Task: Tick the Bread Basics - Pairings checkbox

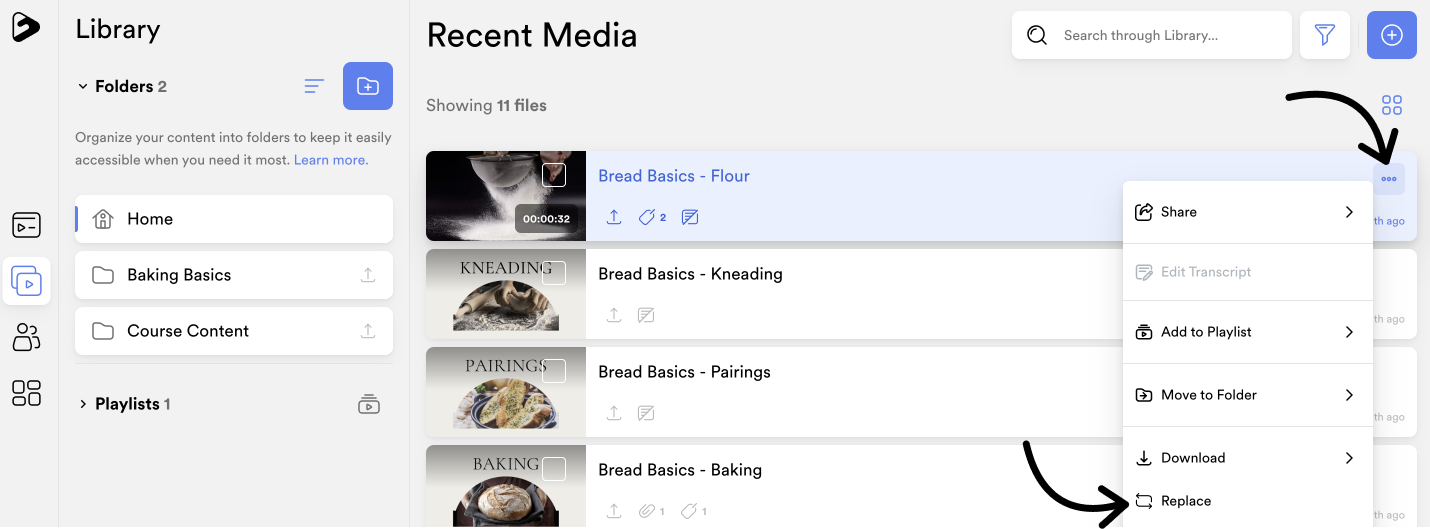Action: point(554,371)
